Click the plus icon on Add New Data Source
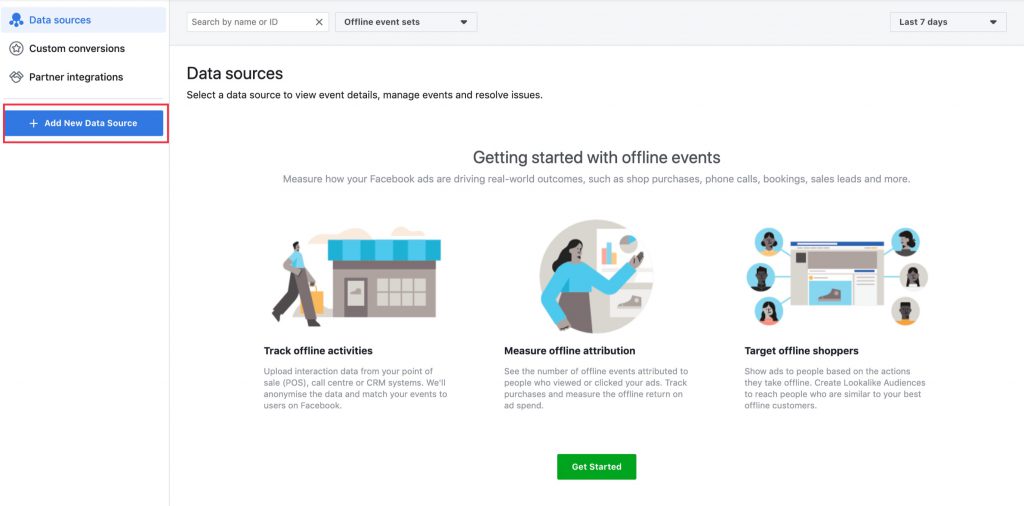The image size is (1024, 506). point(34,123)
